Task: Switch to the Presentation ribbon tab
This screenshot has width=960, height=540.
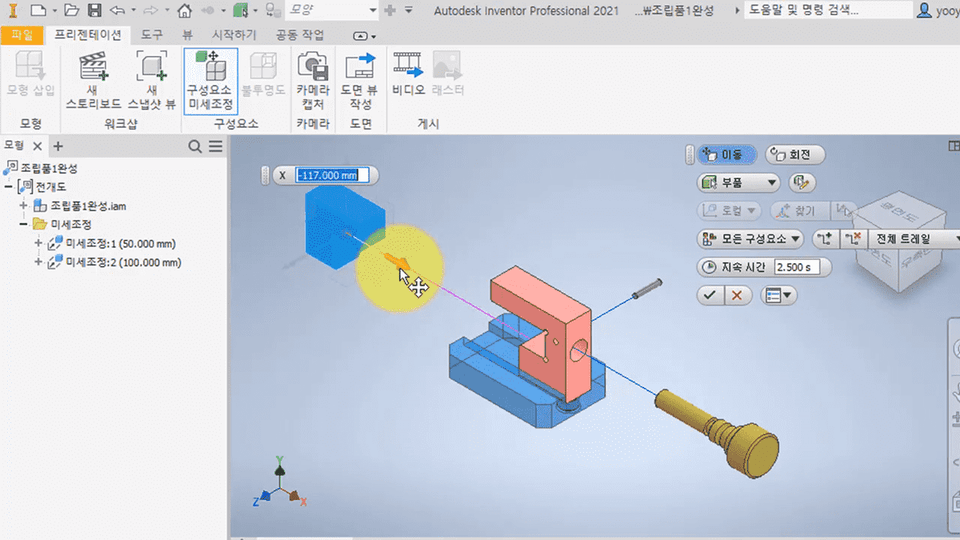Action: (88, 35)
